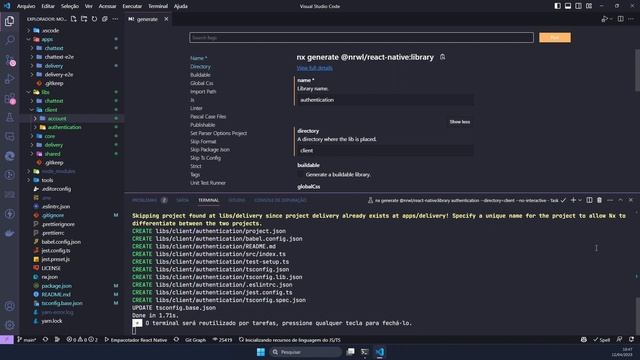Open the Microsoft Edge tools icon in activity bar
This screenshot has height=360, width=640.
pos(9,156)
